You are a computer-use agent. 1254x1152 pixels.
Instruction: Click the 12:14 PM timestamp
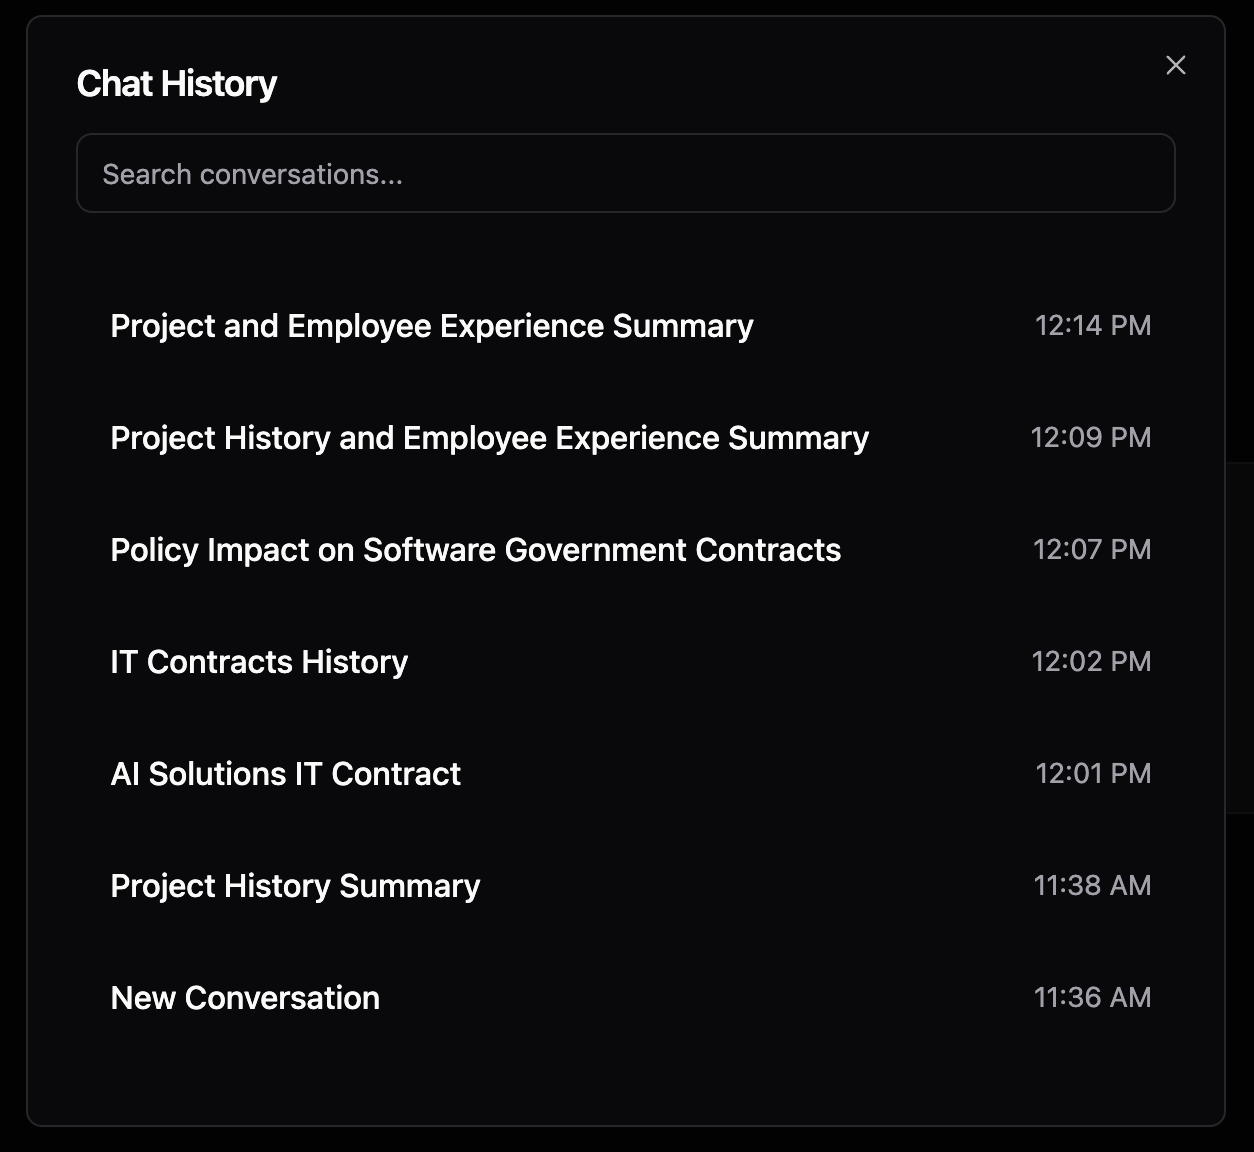click(x=1092, y=325)
